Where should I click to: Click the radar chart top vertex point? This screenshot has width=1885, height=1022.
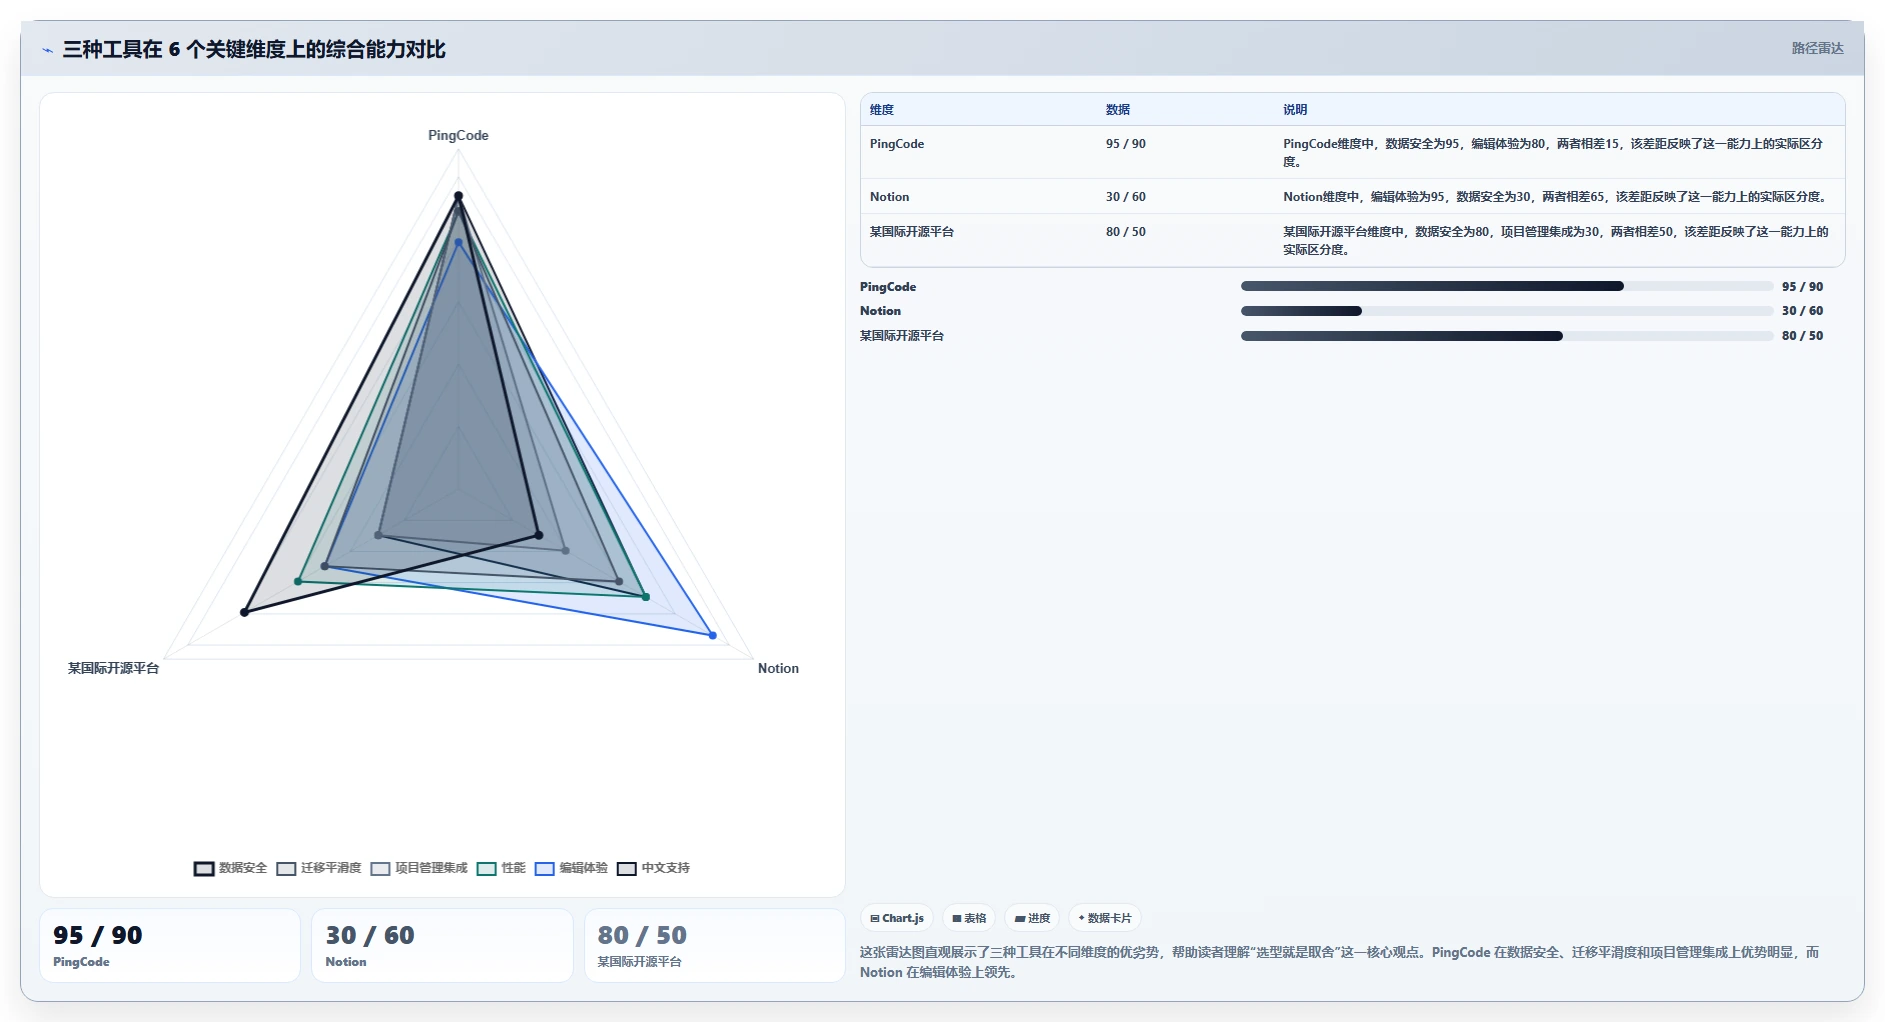(x=458, y=196)
